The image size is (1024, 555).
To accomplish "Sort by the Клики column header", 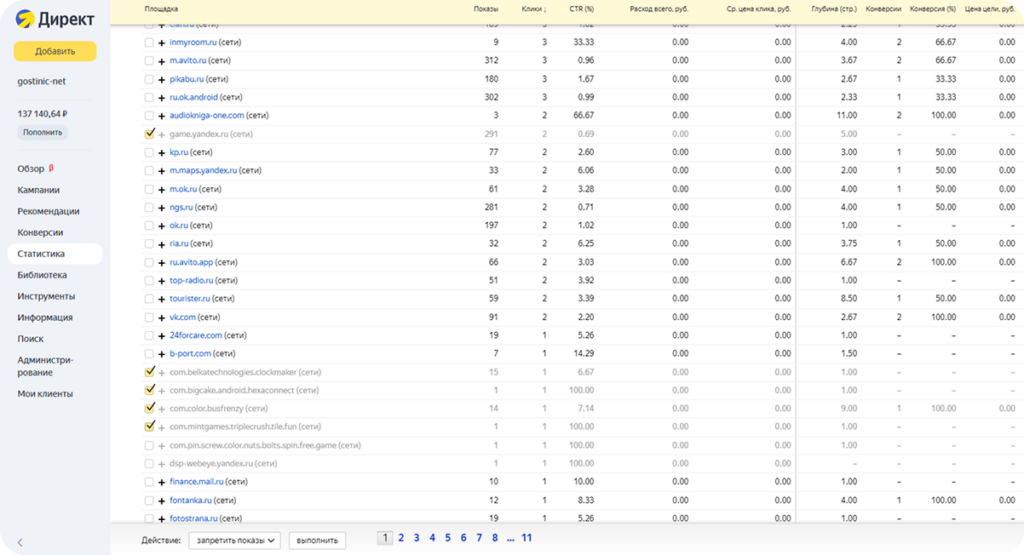I will pyautogui.click(x=534, y=9).
